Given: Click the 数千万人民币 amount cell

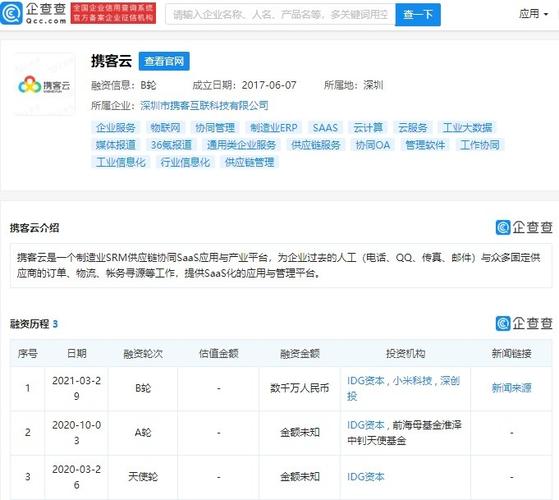Looking at the screenshot, I should pos(300,388).
